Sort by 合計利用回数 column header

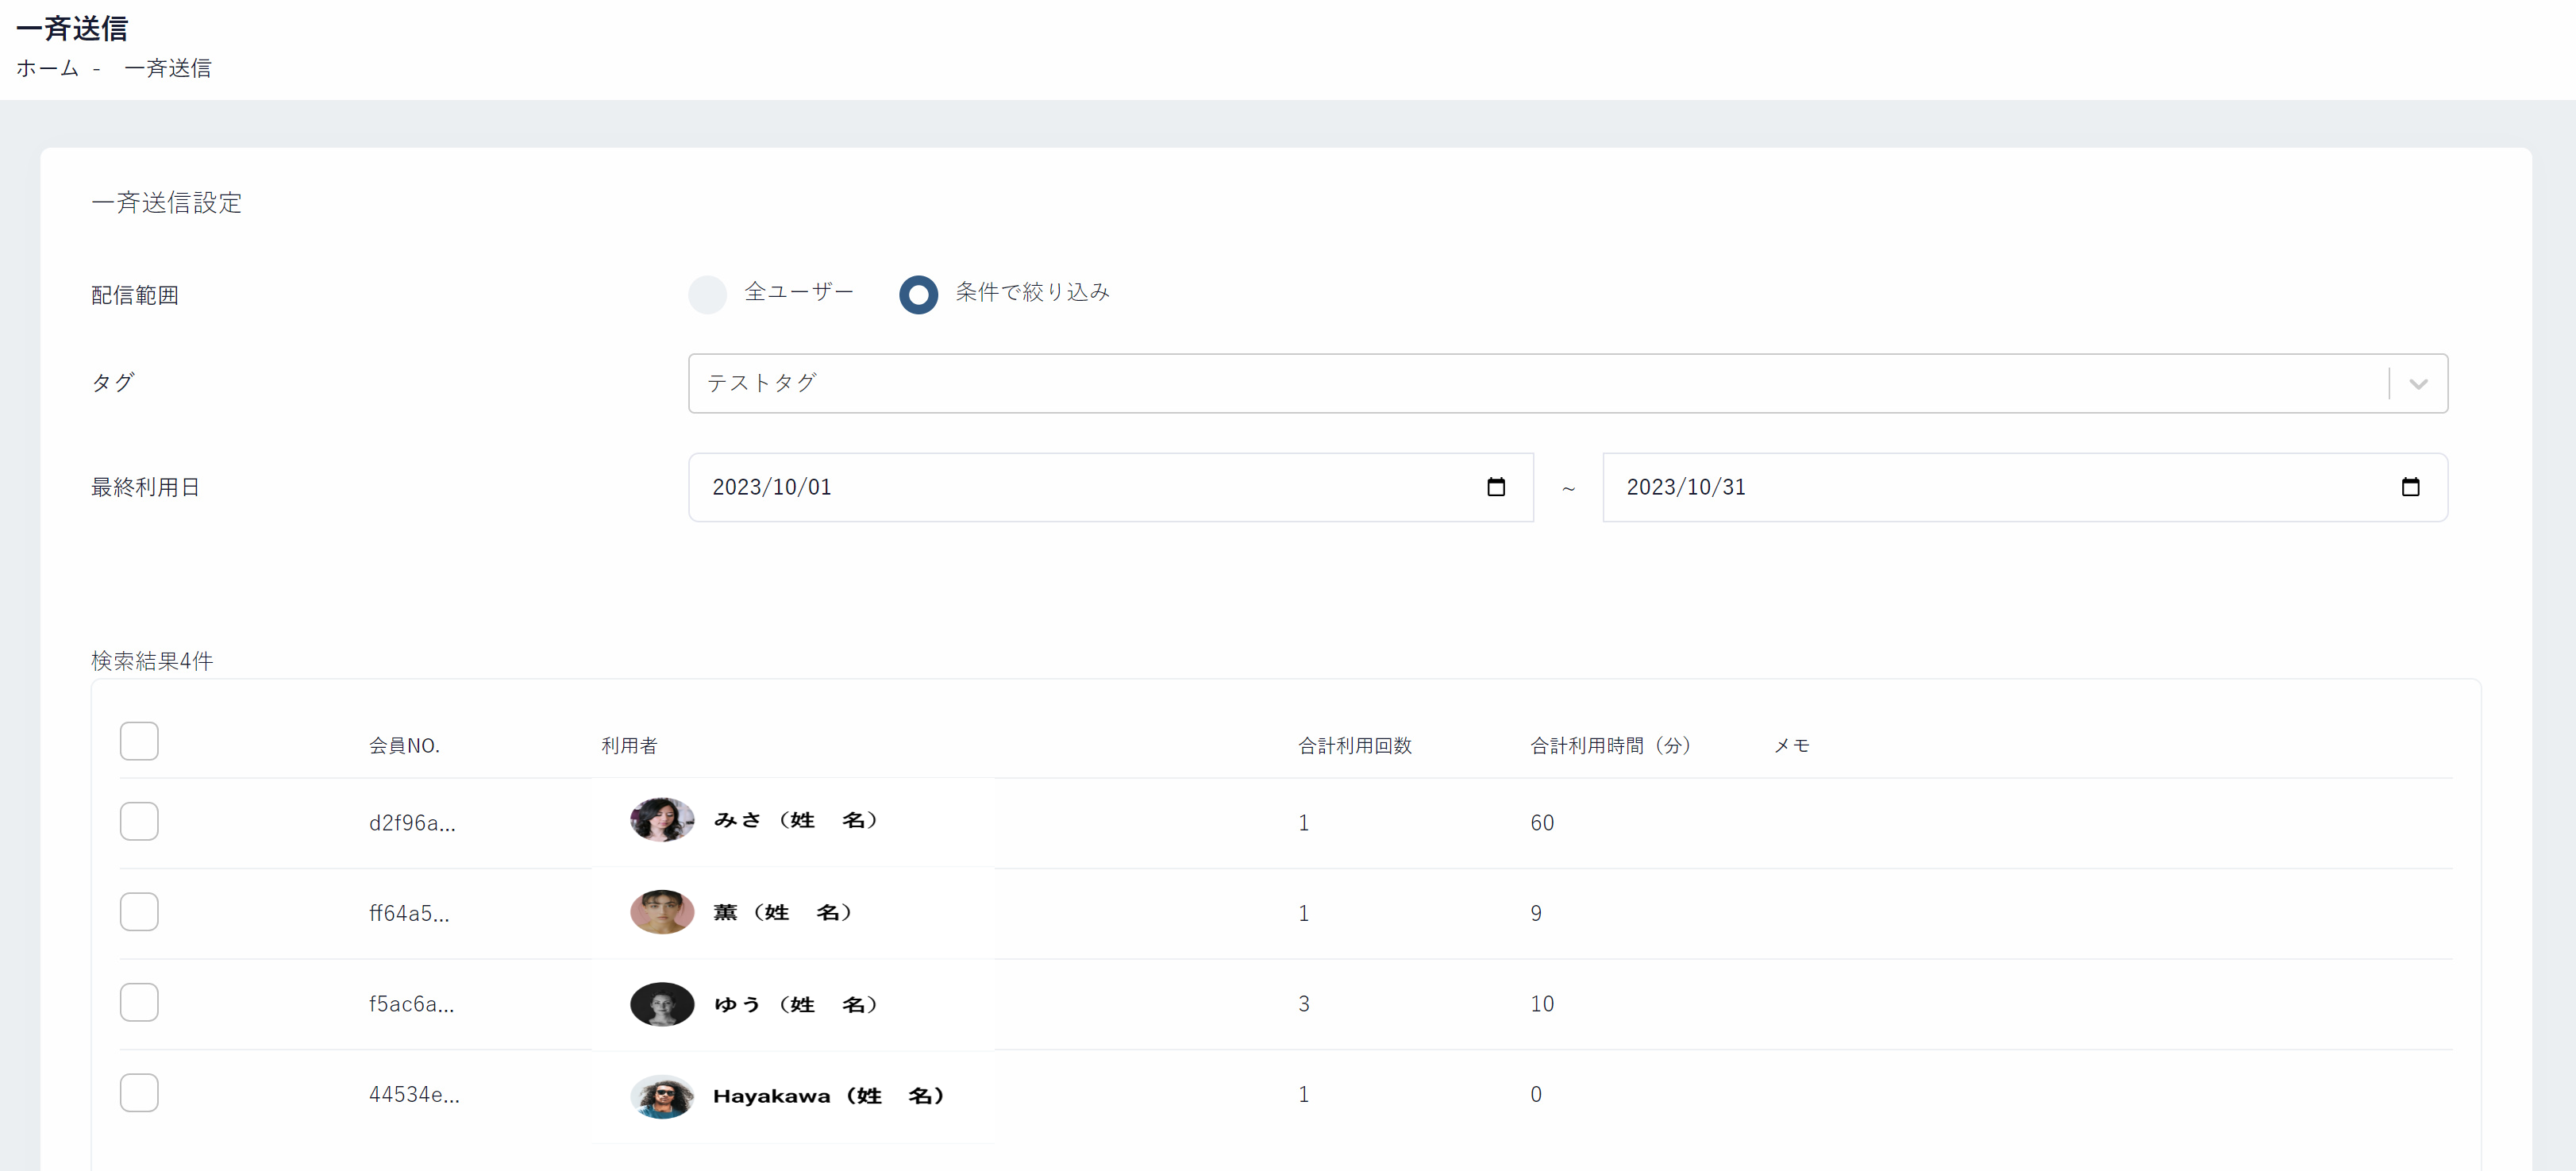(x=1354, y=745)
